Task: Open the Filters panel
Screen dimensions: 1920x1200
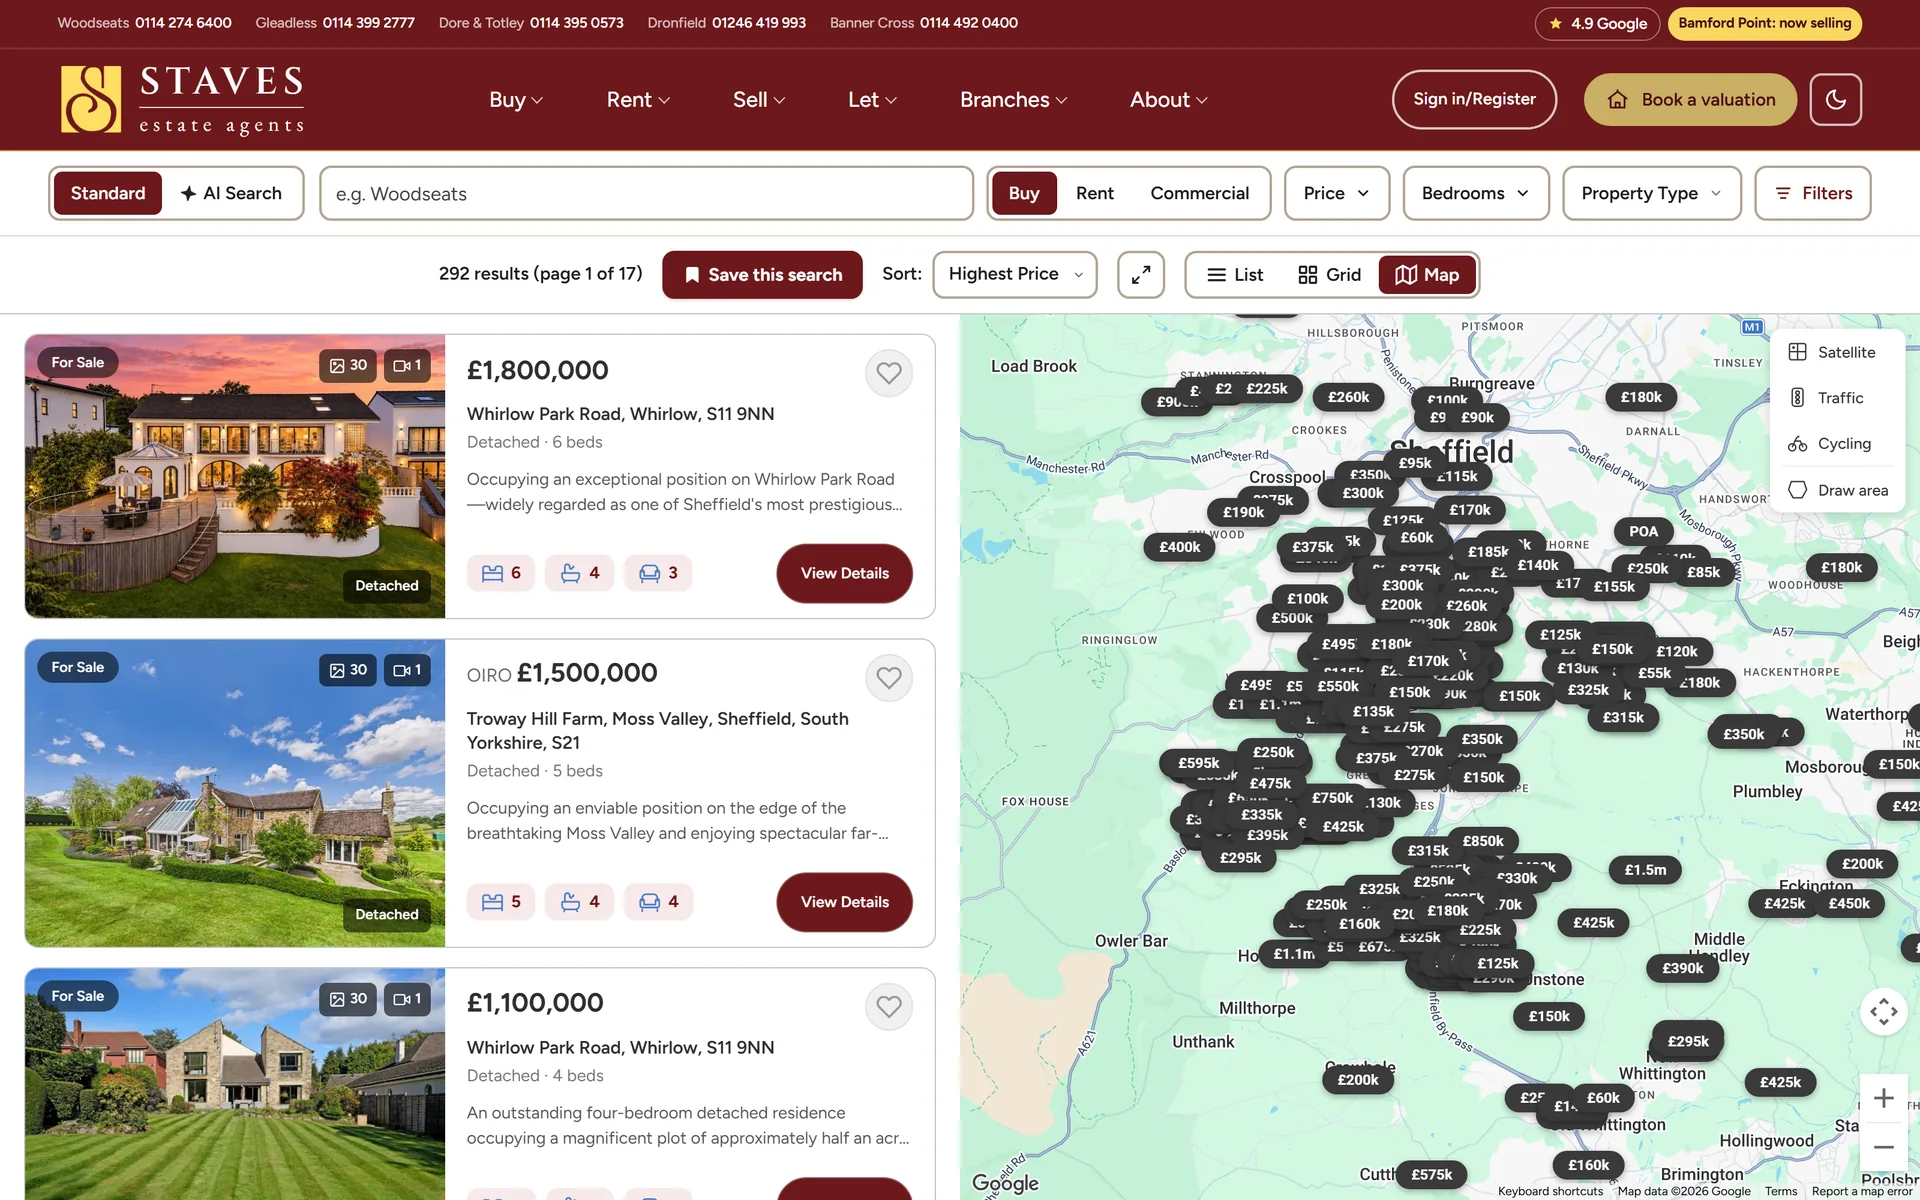Action: tap(1813, 193)
